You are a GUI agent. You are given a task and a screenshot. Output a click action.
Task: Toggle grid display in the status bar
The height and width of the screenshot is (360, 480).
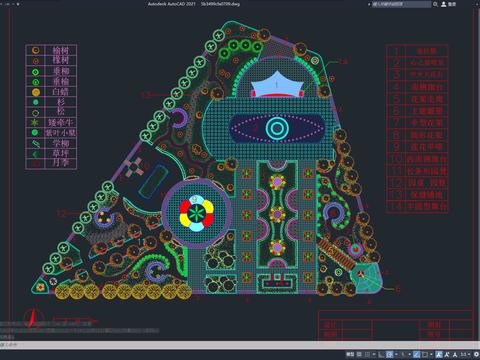359,354
